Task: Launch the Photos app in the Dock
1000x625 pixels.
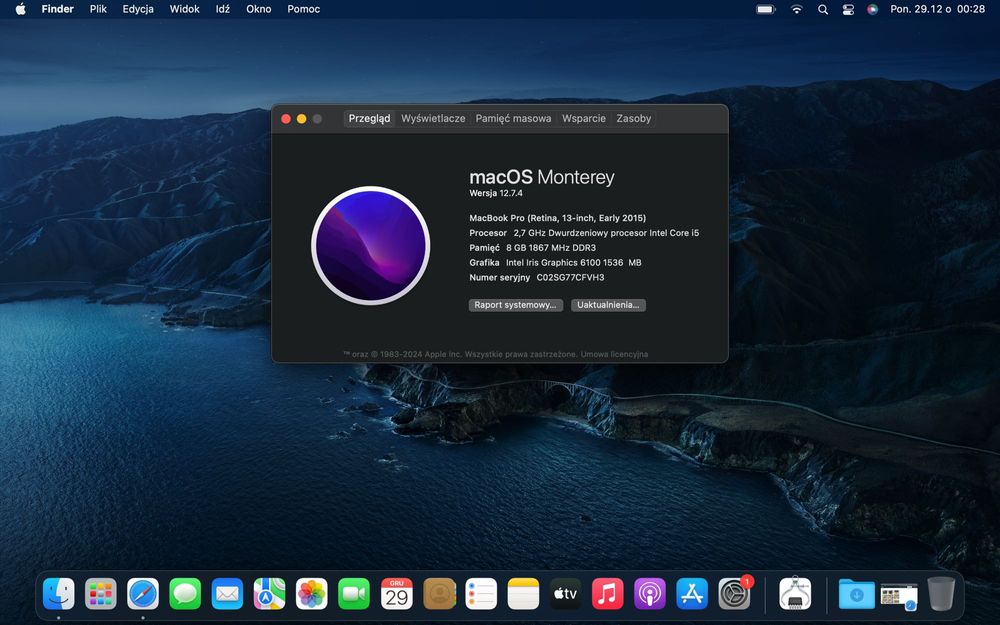Action: click(x=312, y=594)
